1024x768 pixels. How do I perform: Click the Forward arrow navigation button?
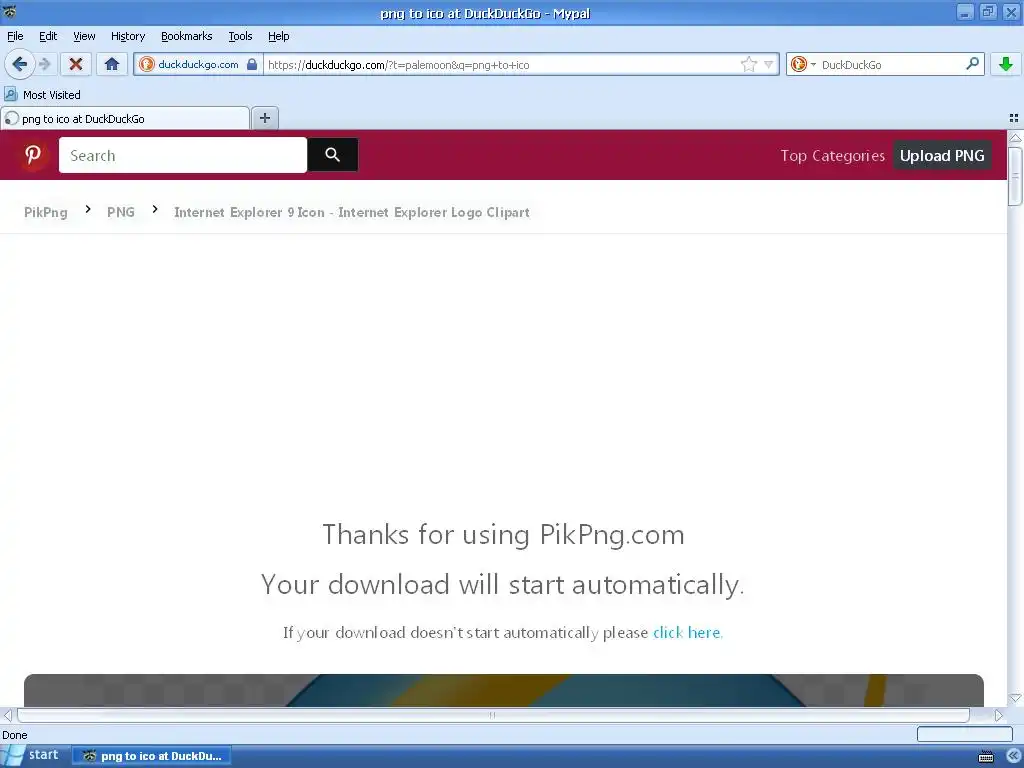(x=45, y=64)
